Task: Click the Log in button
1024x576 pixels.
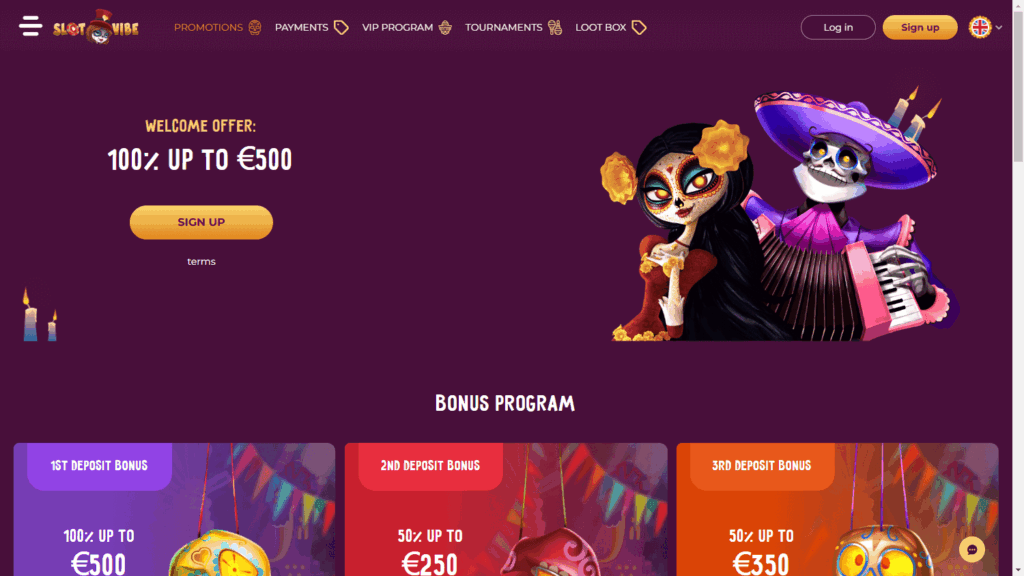Action: (838, 27)
